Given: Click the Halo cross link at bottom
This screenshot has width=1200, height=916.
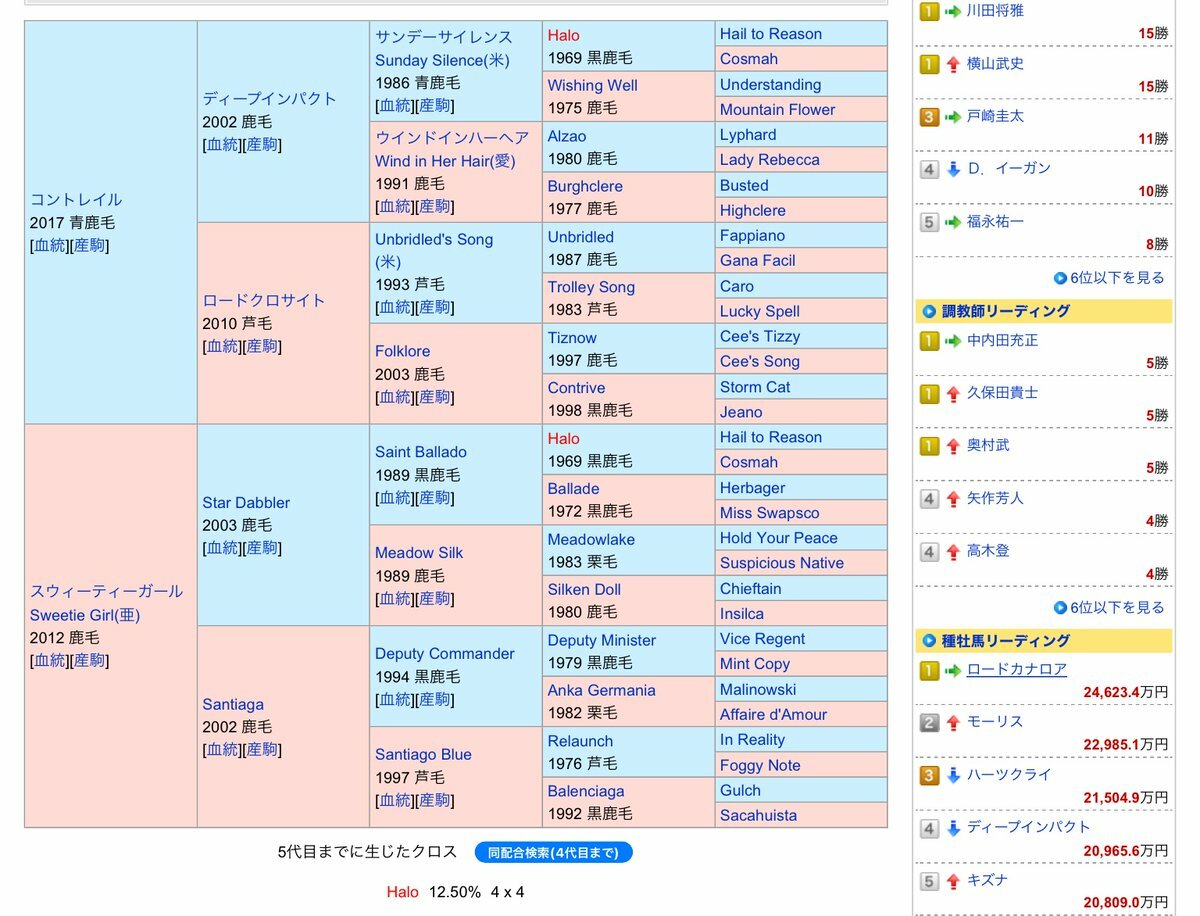Looking at the screenshot, I should click(x=402, y=891).
